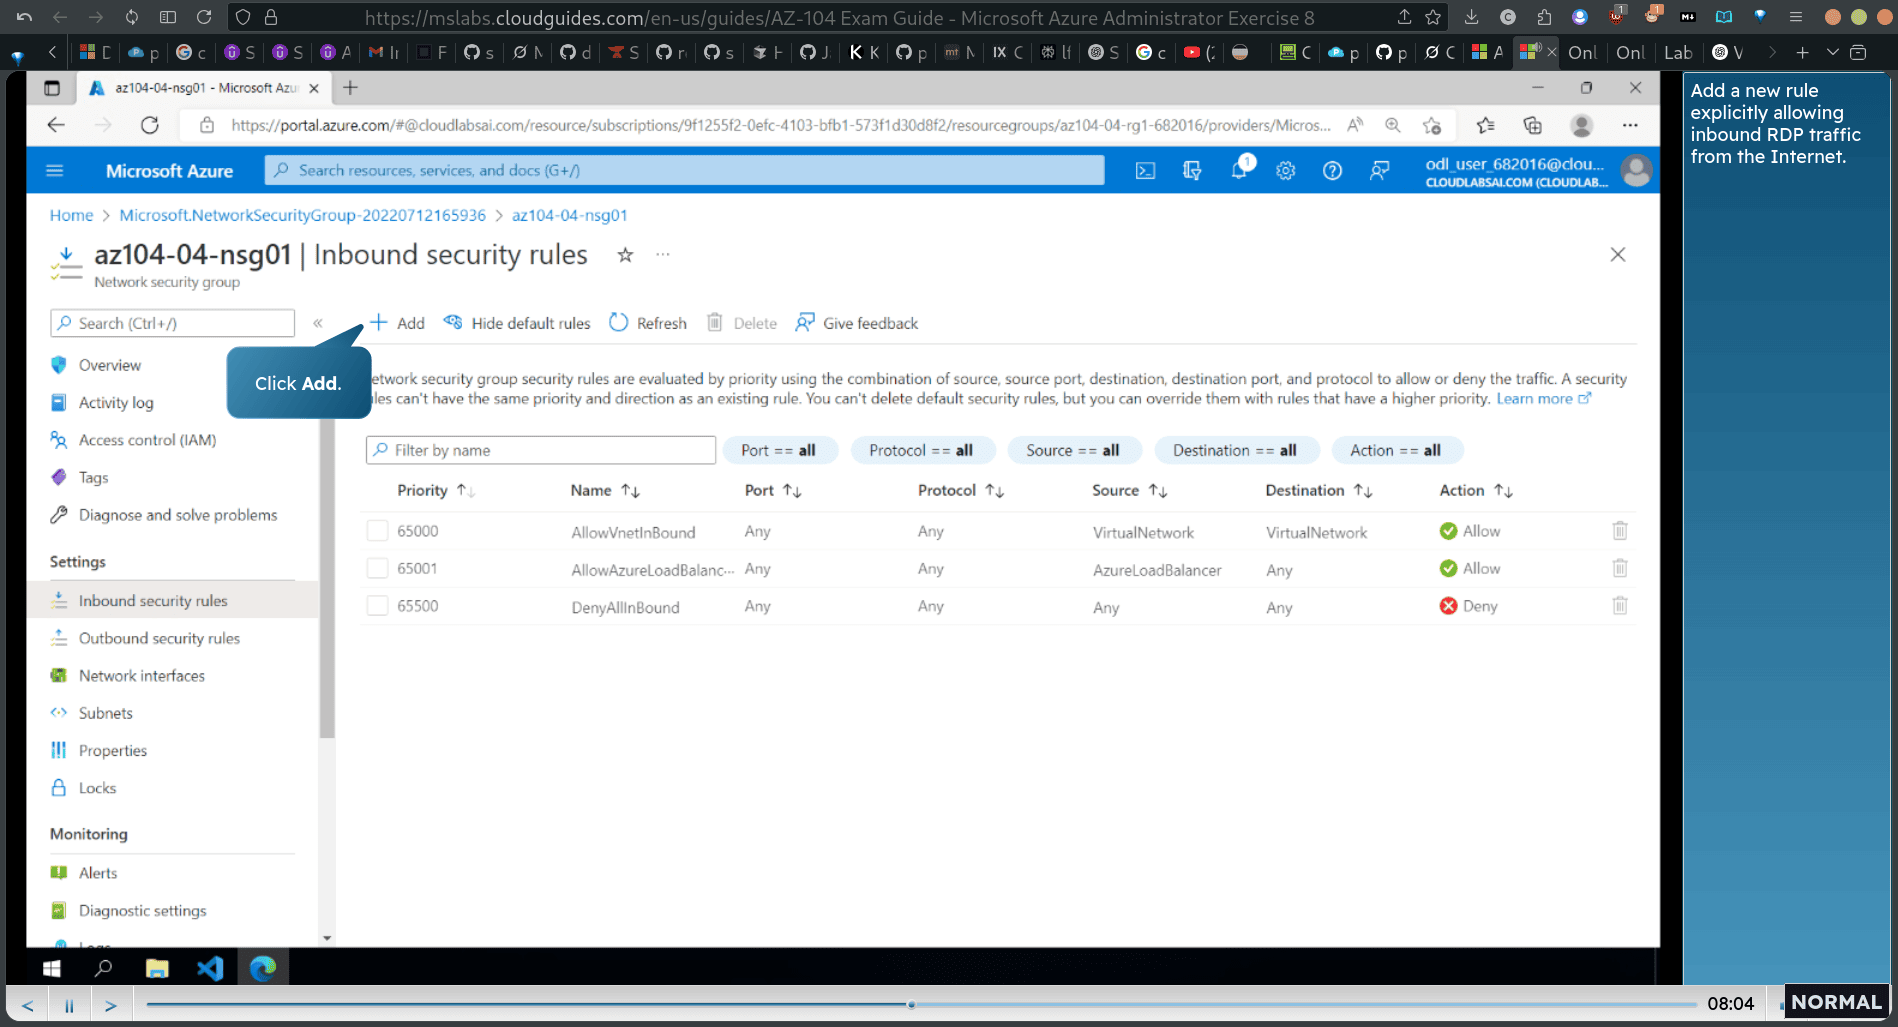Viewport: 1898px width, 1027px height.
Task: Sort rules by Action column
Action: [1475, 490]
